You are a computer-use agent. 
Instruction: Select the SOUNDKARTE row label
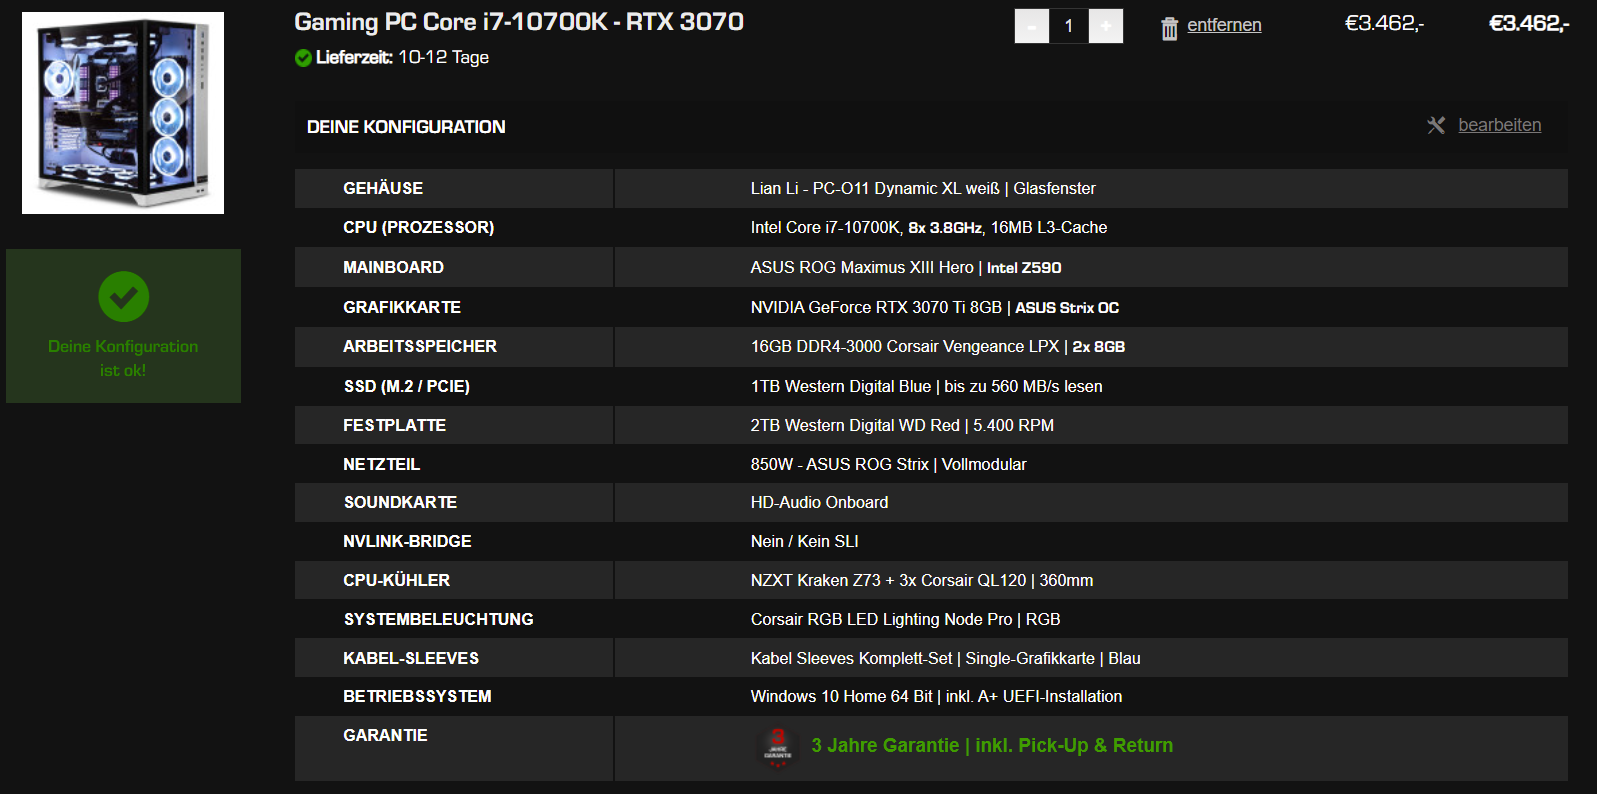pos(400,502)
